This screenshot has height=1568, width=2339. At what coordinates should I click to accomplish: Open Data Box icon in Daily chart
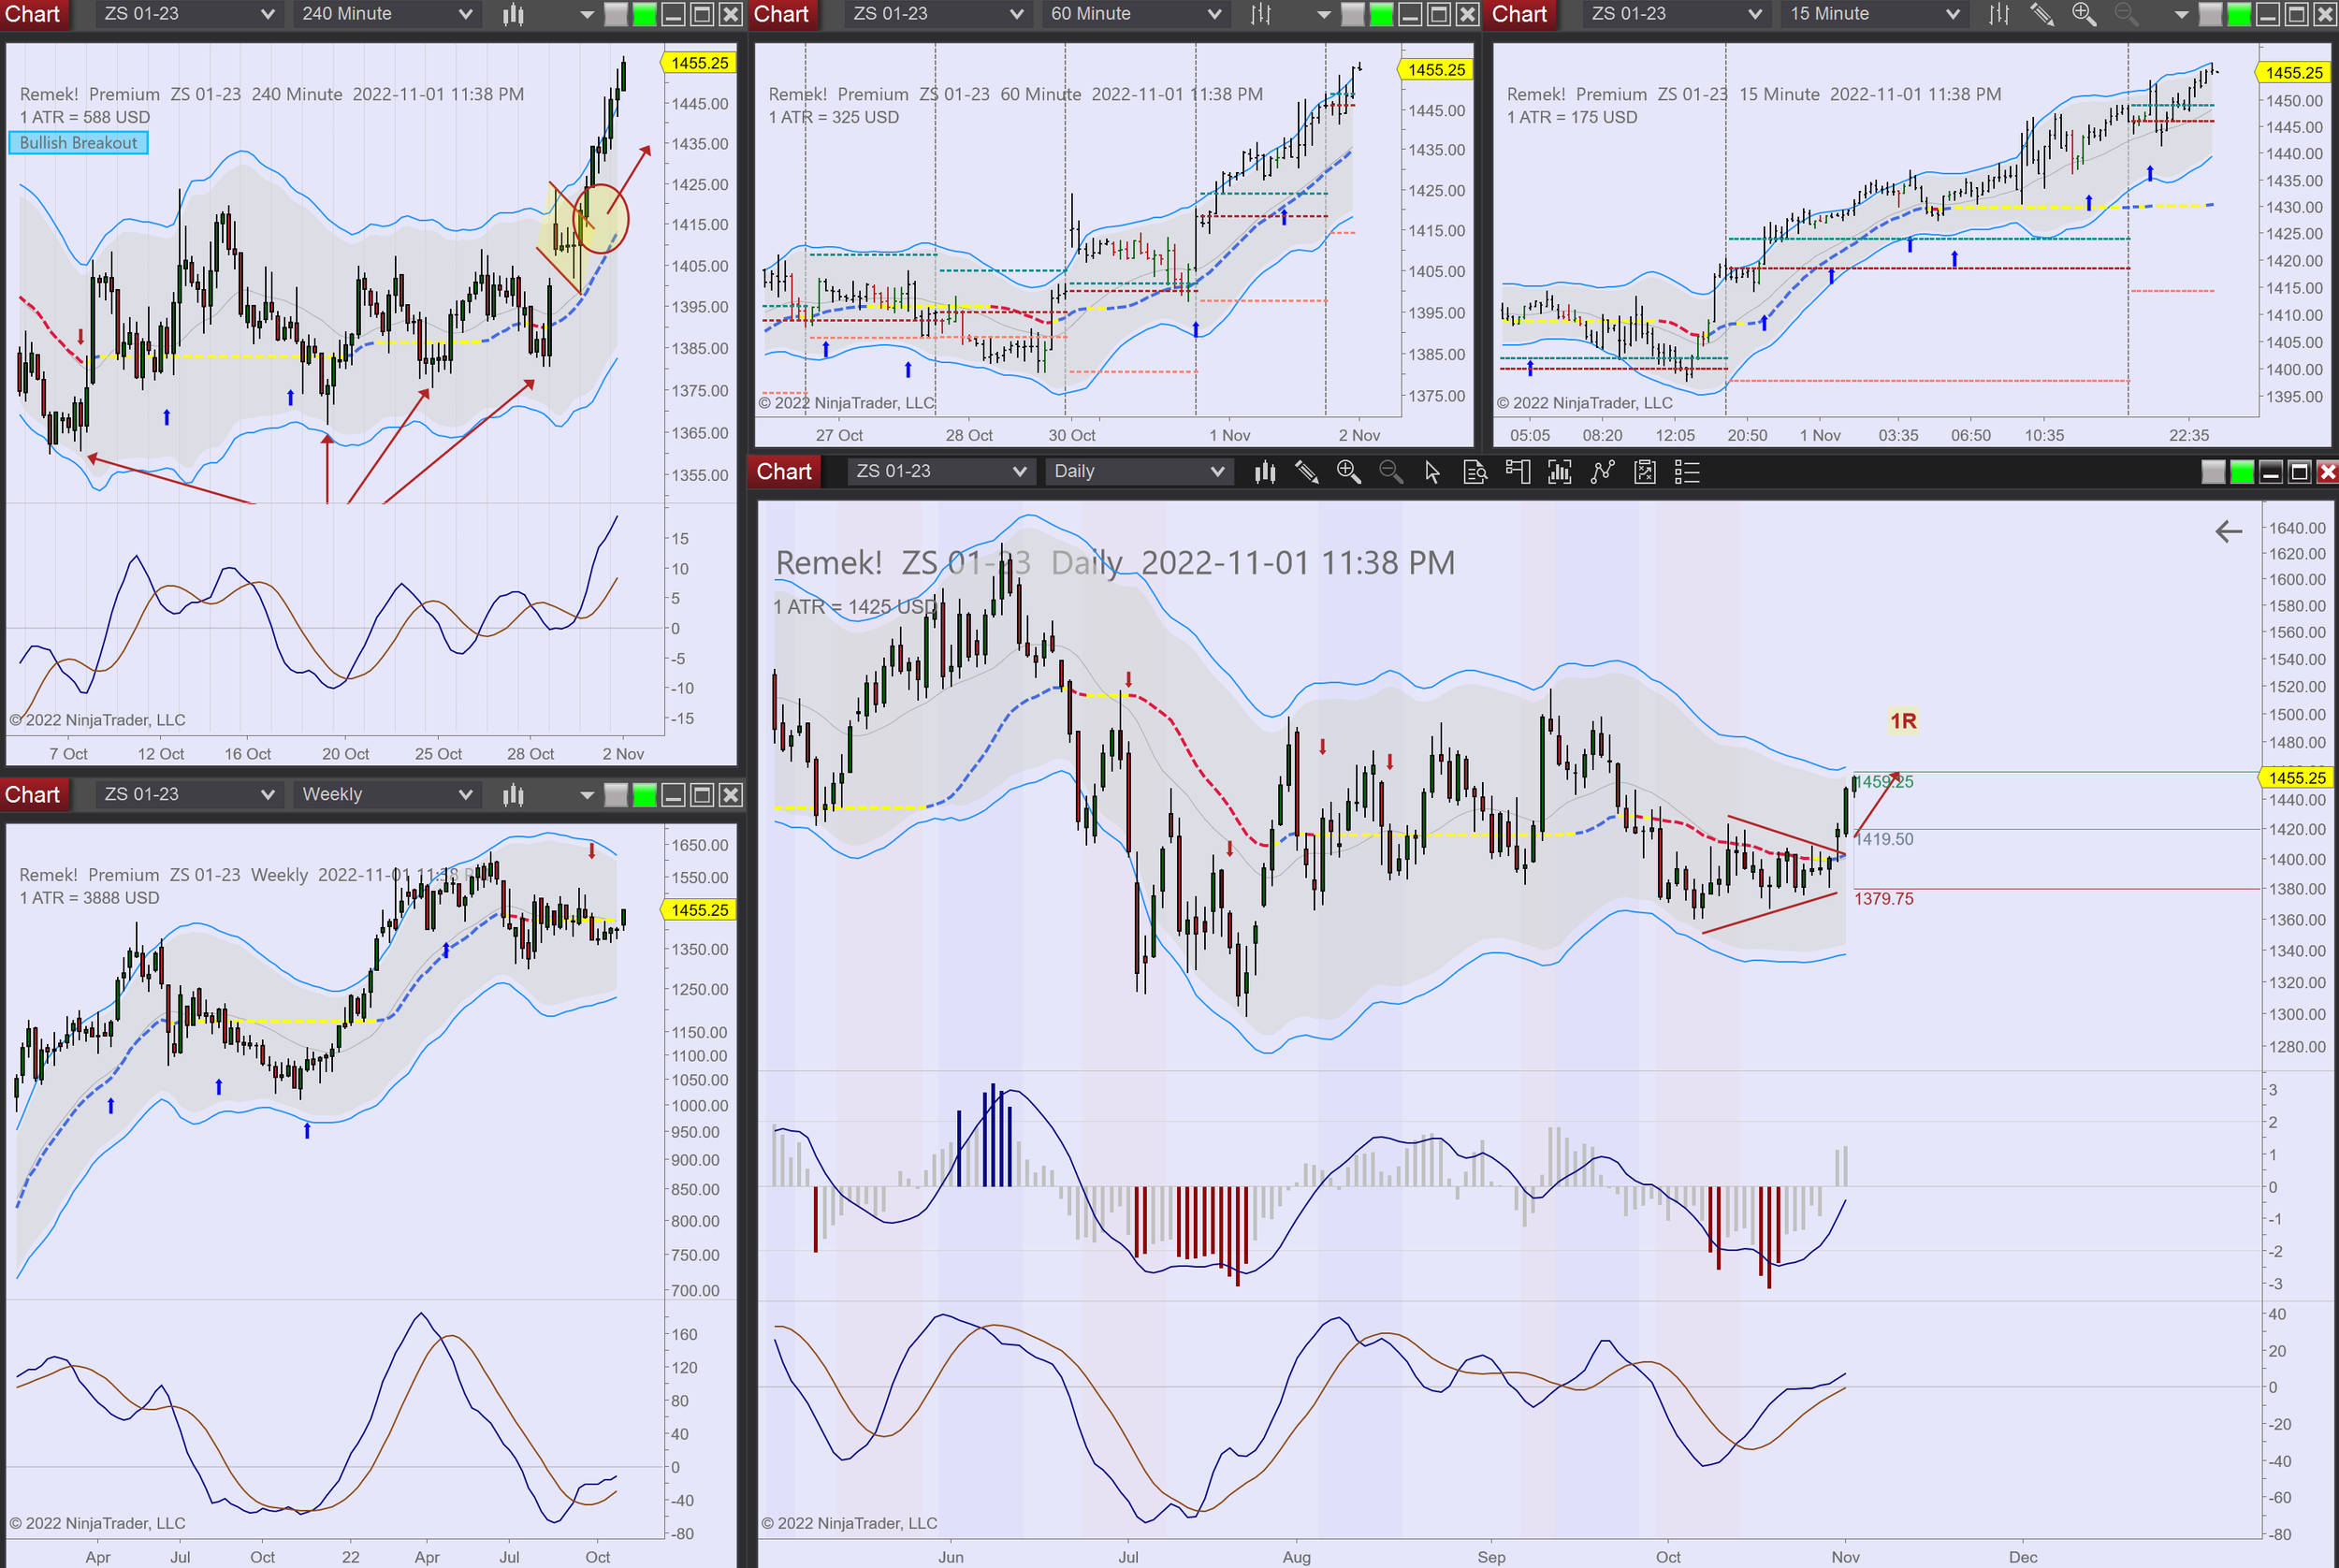pyautogui.click(x=1474, y=471)
